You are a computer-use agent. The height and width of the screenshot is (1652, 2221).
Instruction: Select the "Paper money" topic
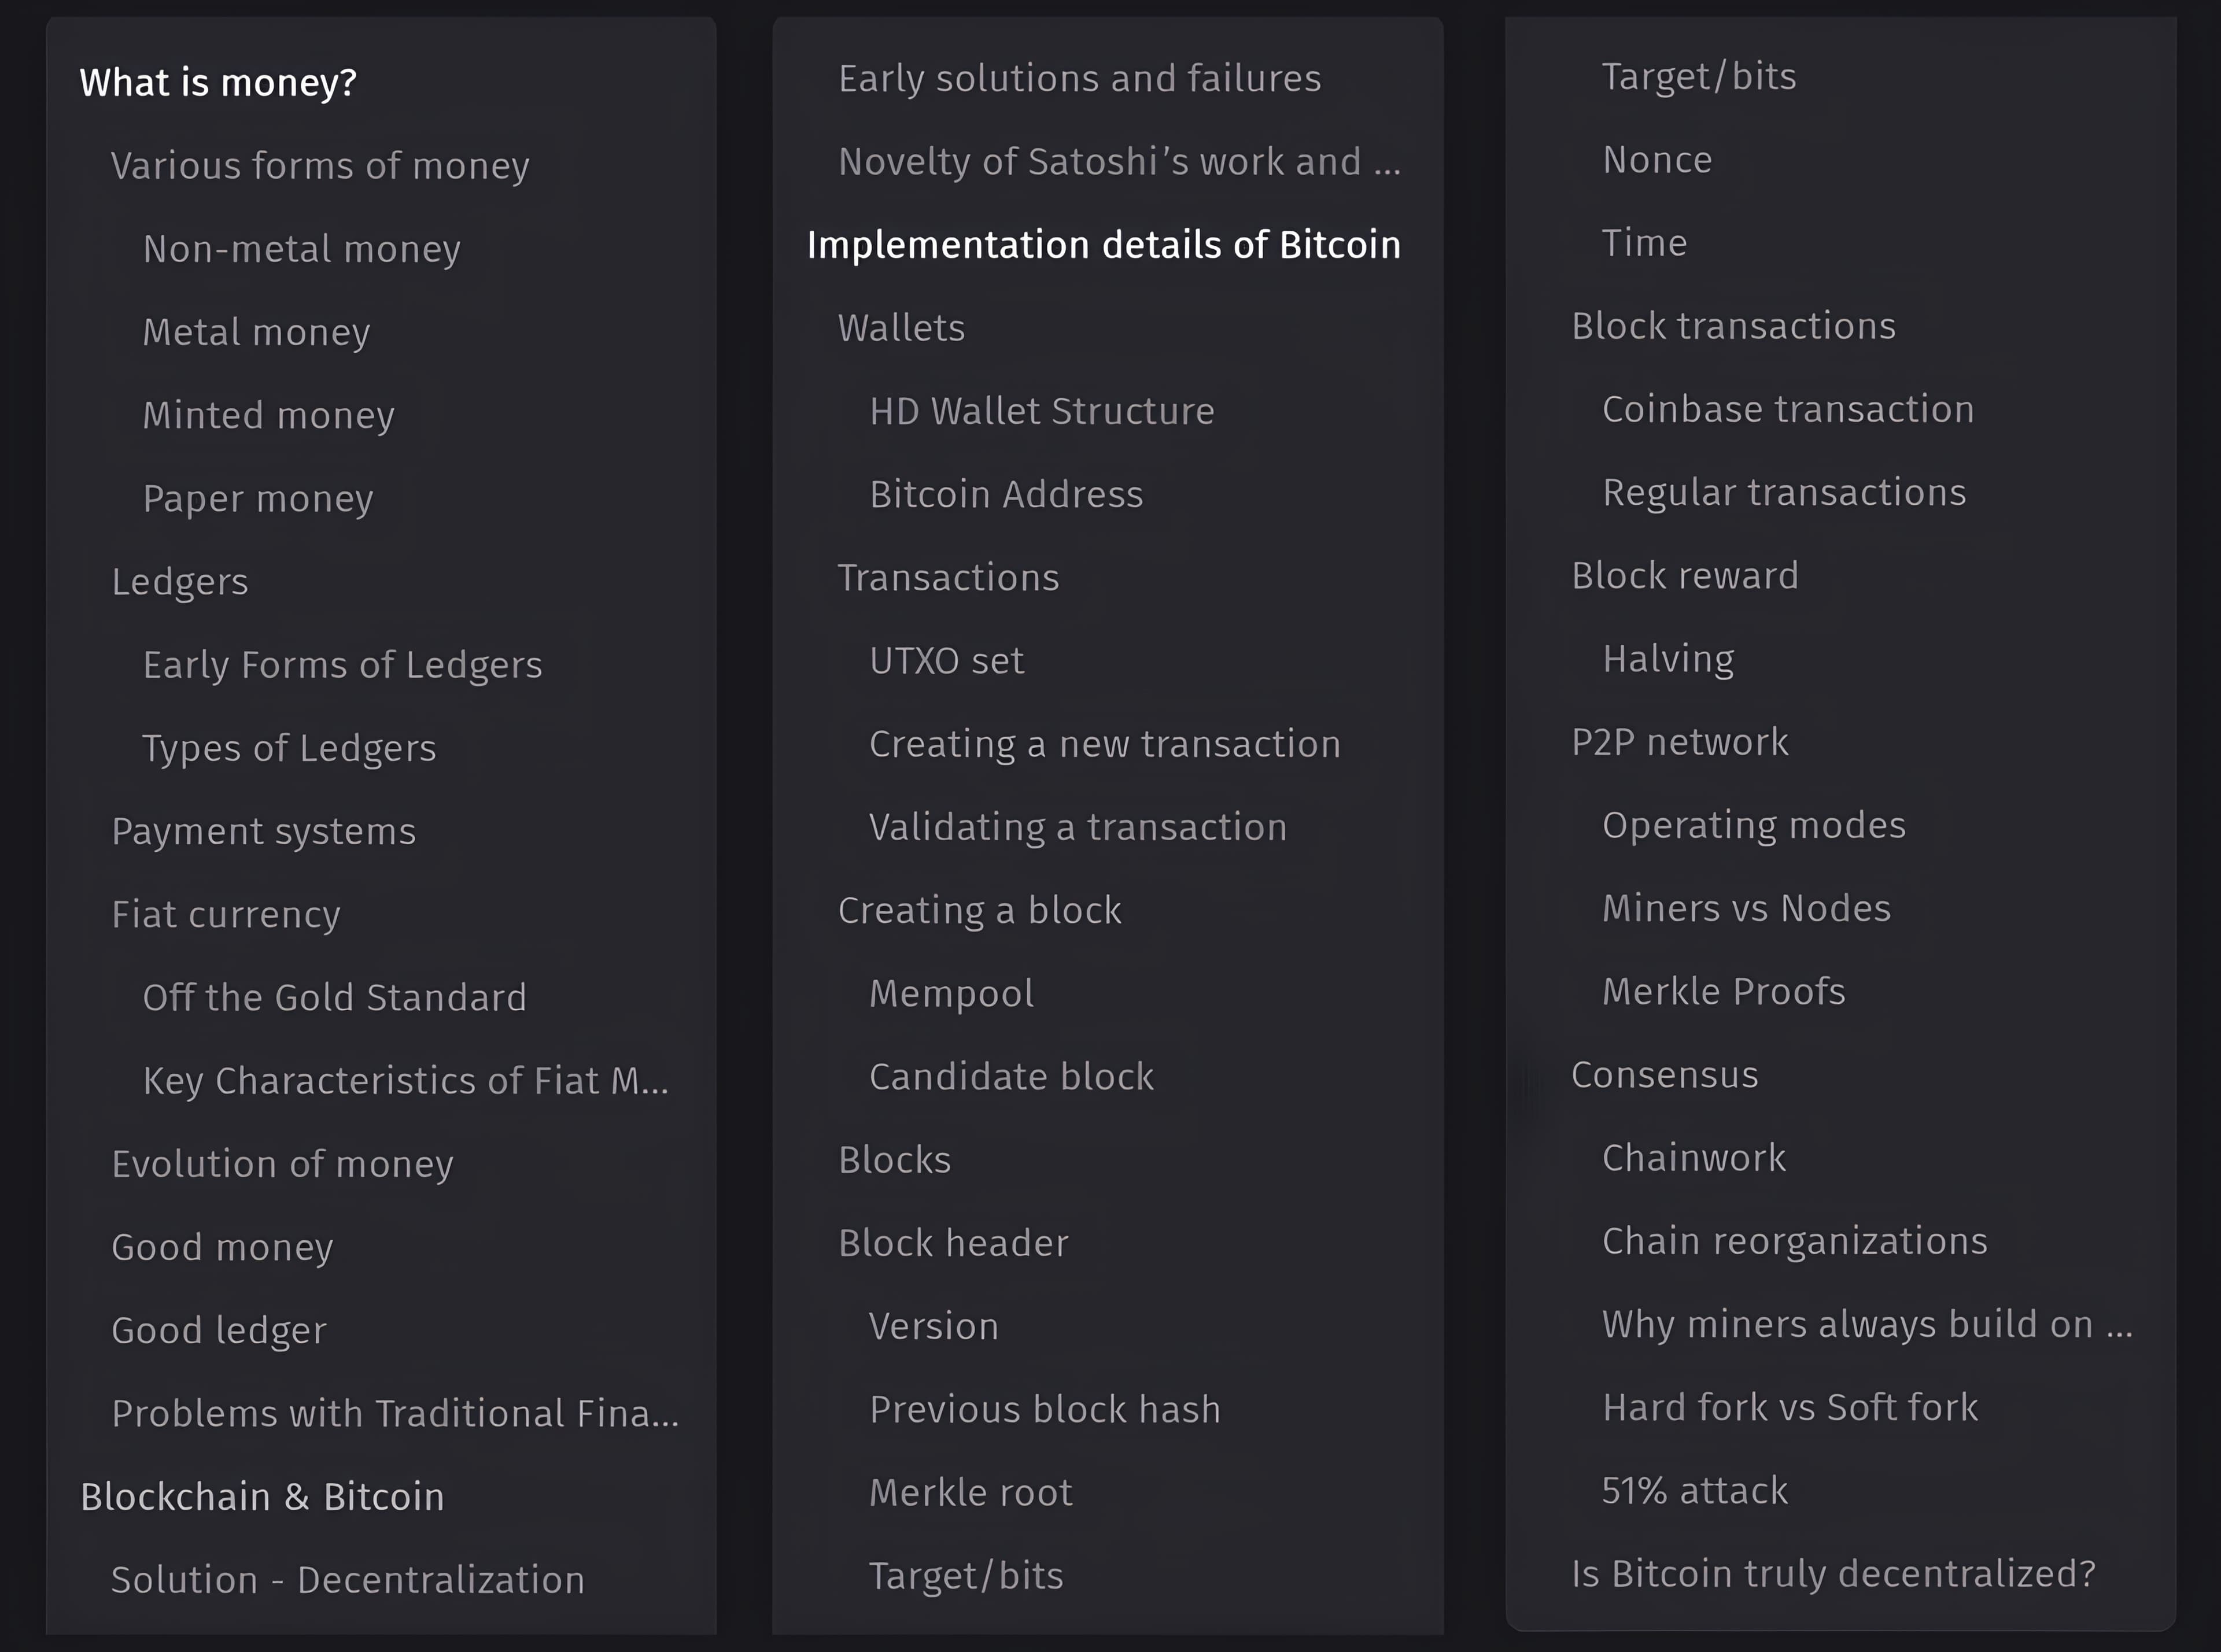[258, 498]
